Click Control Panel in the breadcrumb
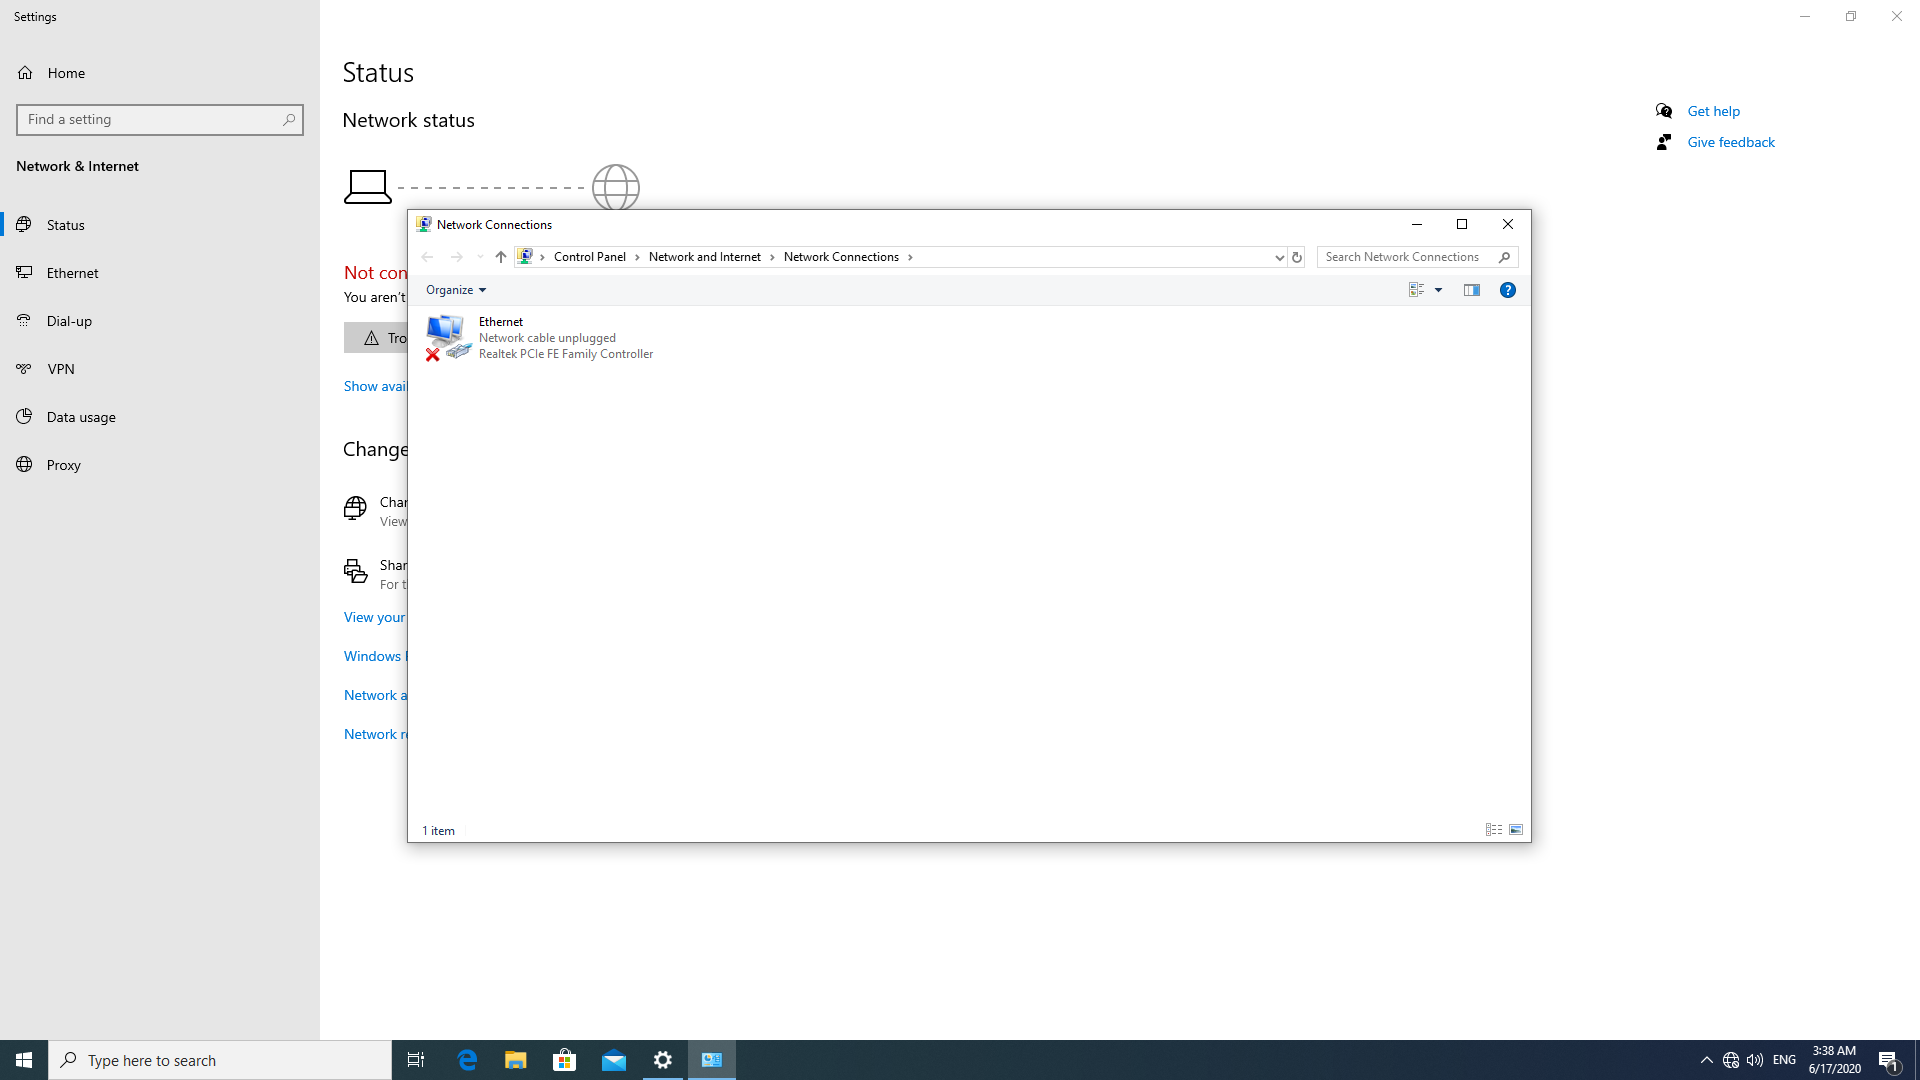 coord(589,257)
